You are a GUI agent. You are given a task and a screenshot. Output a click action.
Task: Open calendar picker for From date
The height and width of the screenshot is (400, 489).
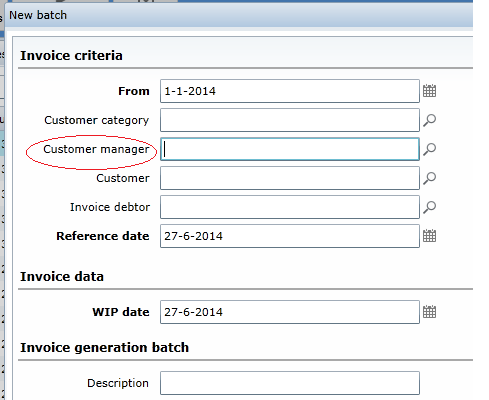coord(429,91)
